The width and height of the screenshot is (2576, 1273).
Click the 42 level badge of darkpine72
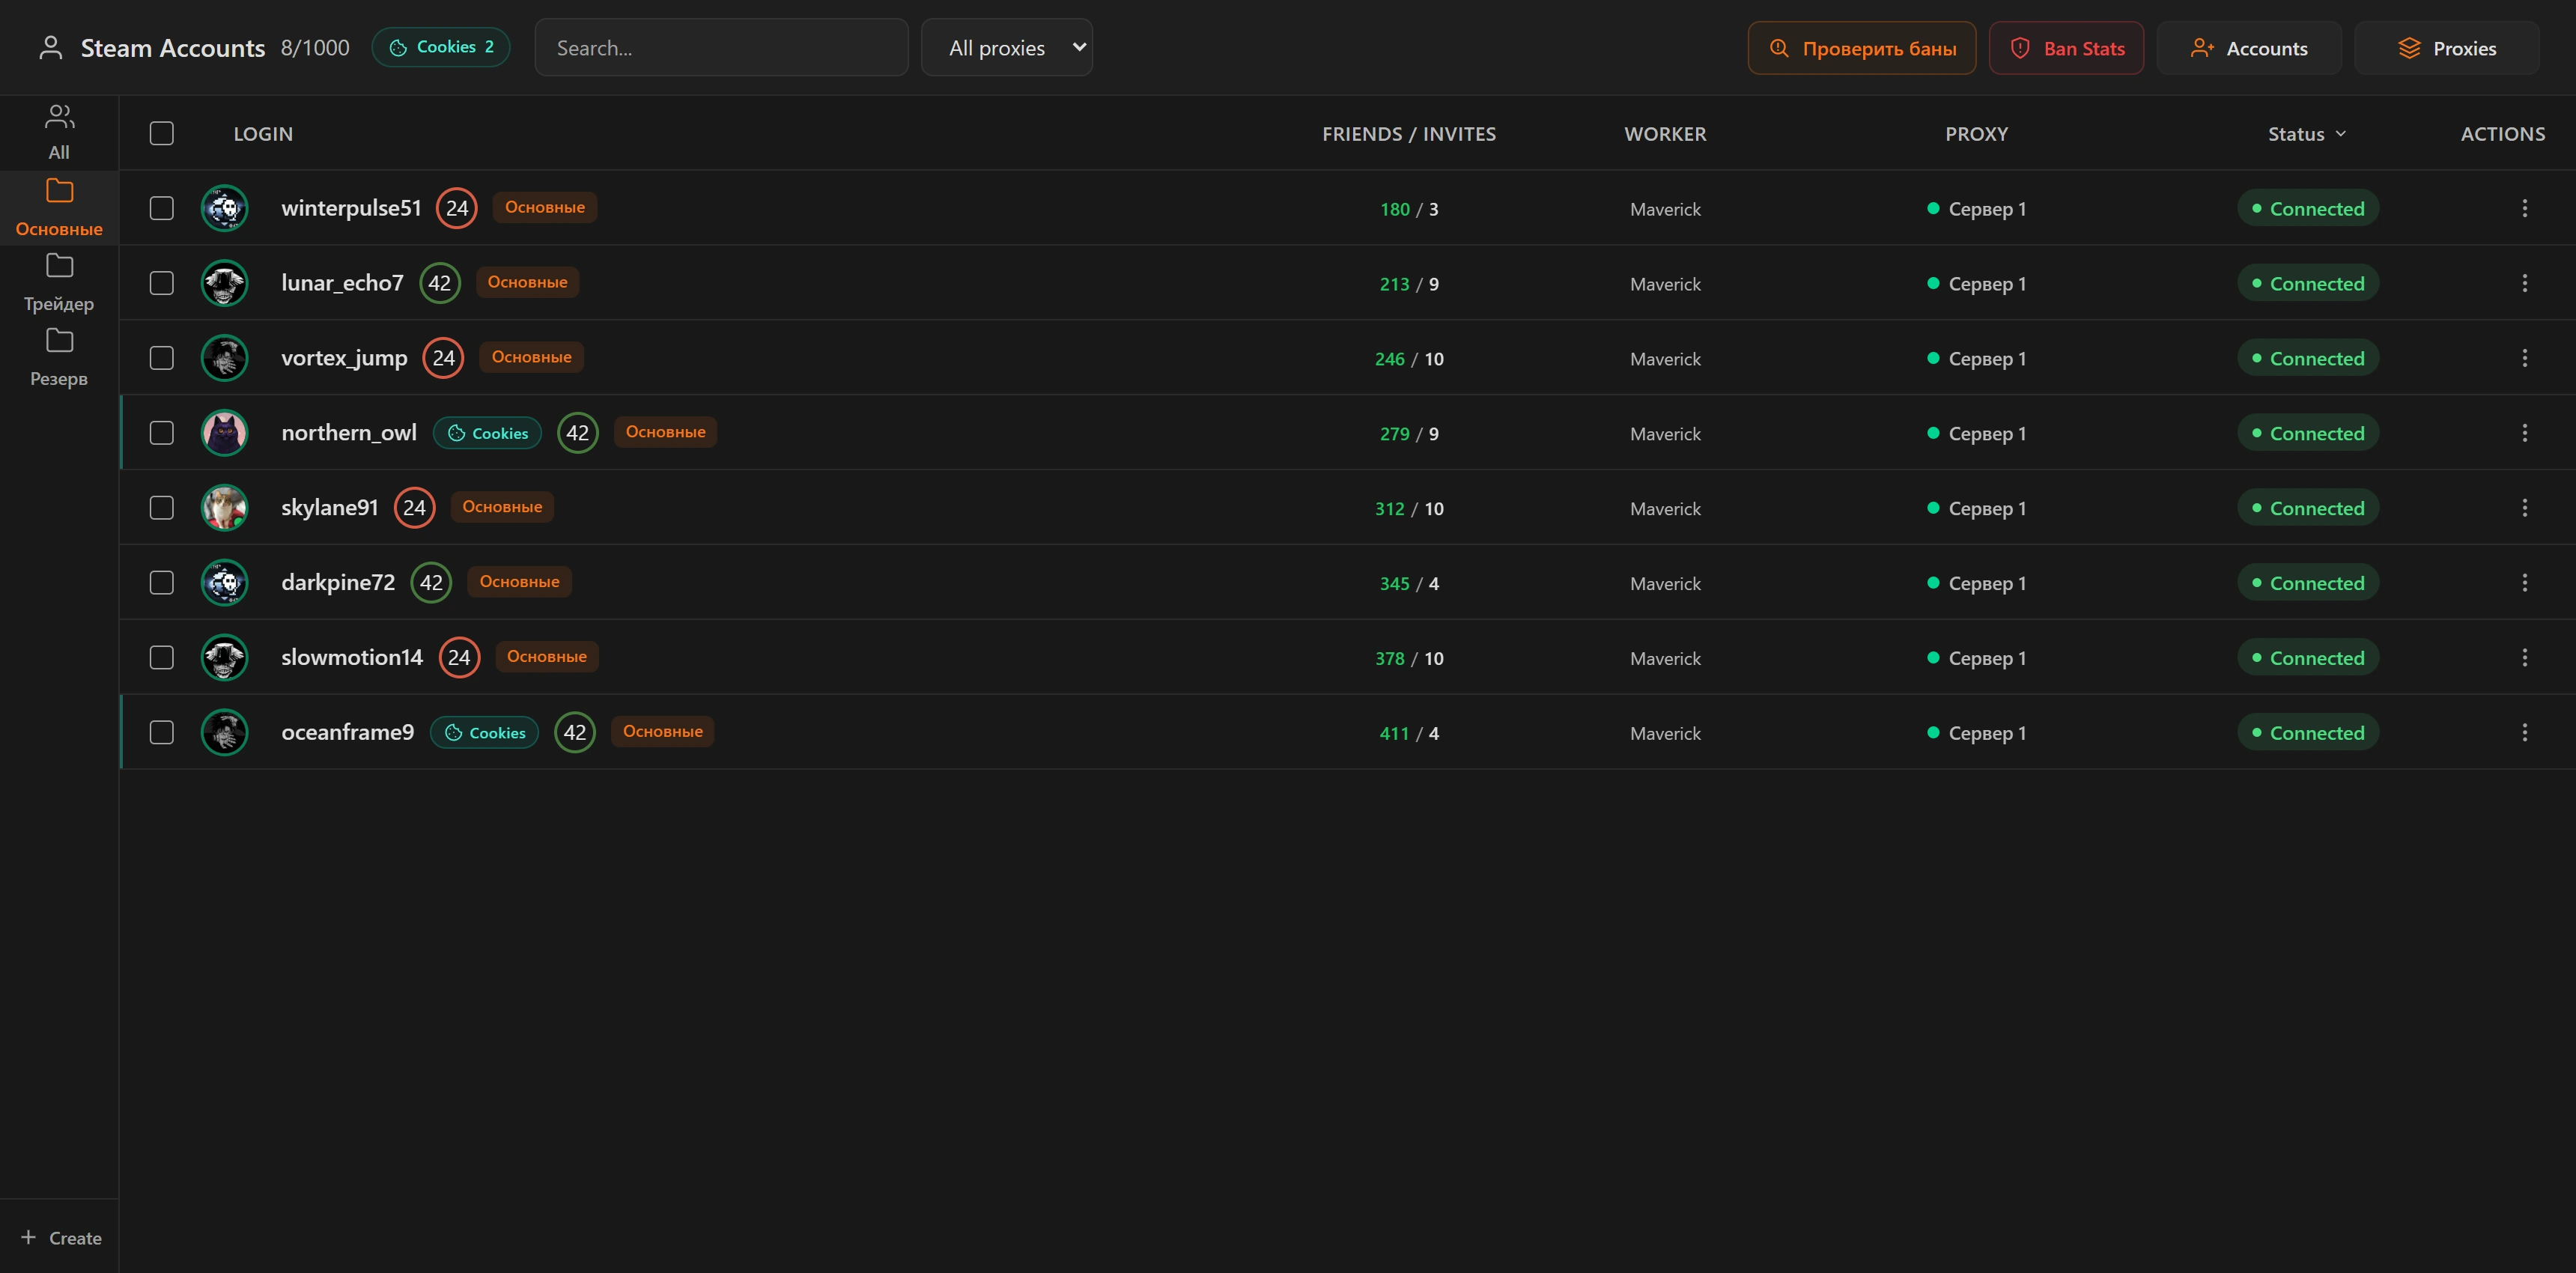[x=431, y=583]
